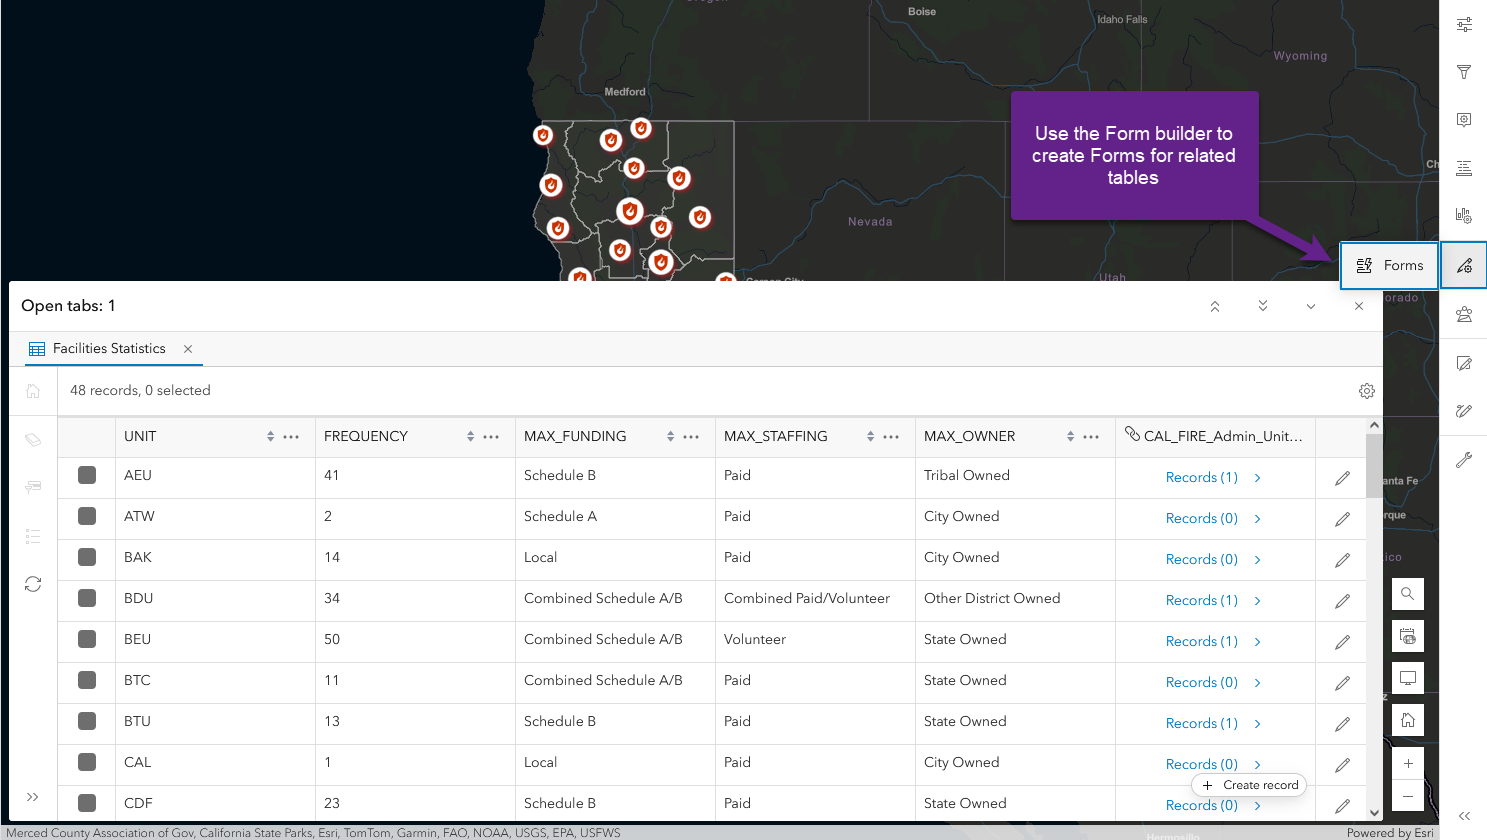Select the Facilities Statistics tab
Screen dimensions: 1487x840
pos(108,349)
